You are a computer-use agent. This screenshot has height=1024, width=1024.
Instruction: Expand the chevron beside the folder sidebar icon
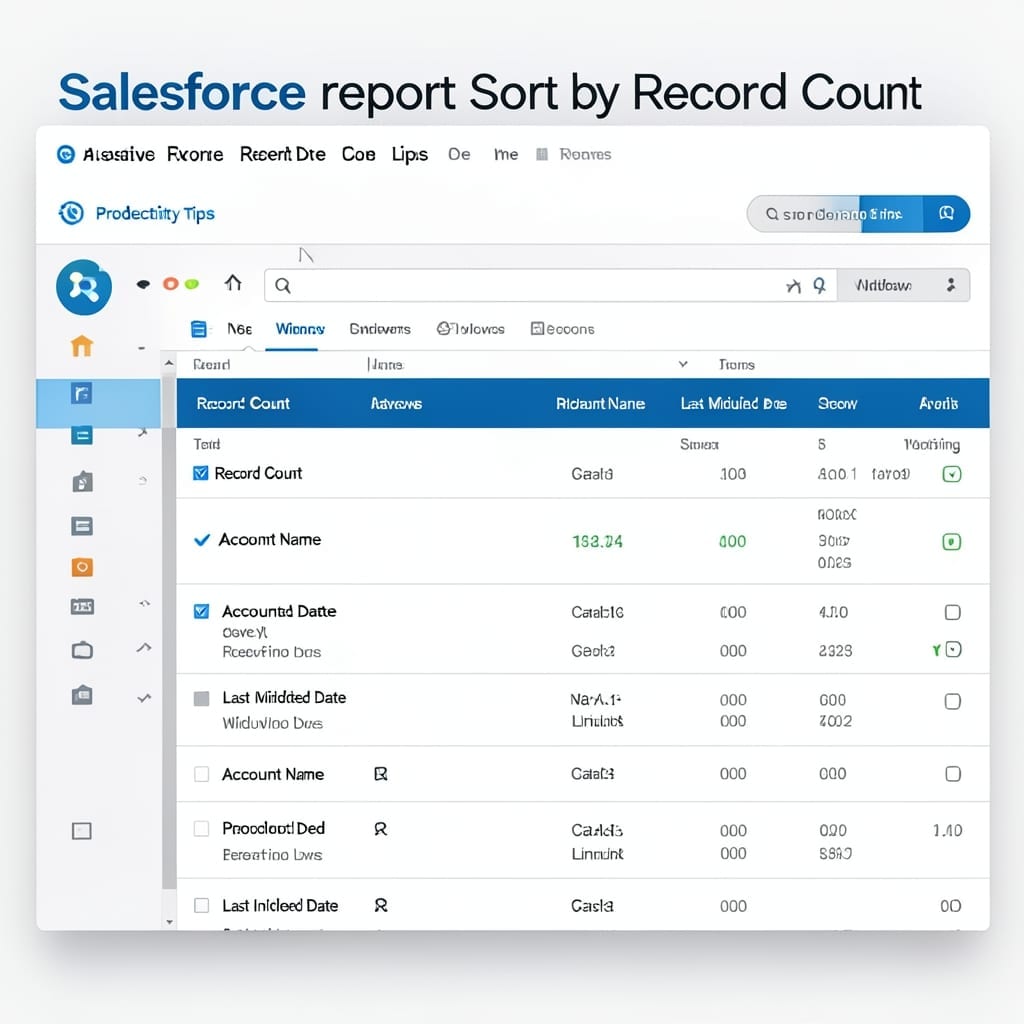pos(144,698)
